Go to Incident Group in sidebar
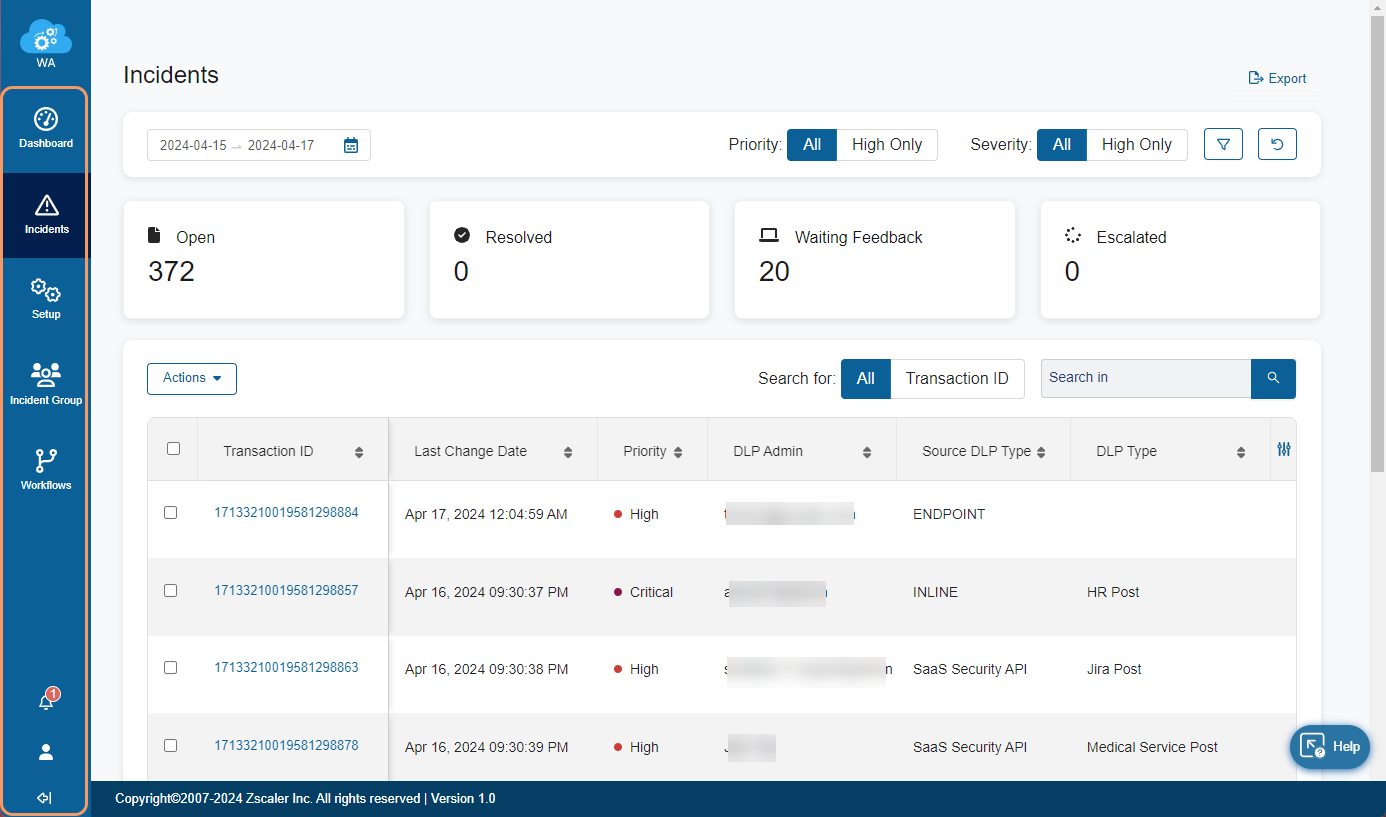The width and height of the screenshot is (1386, 817). coord(46,384)
